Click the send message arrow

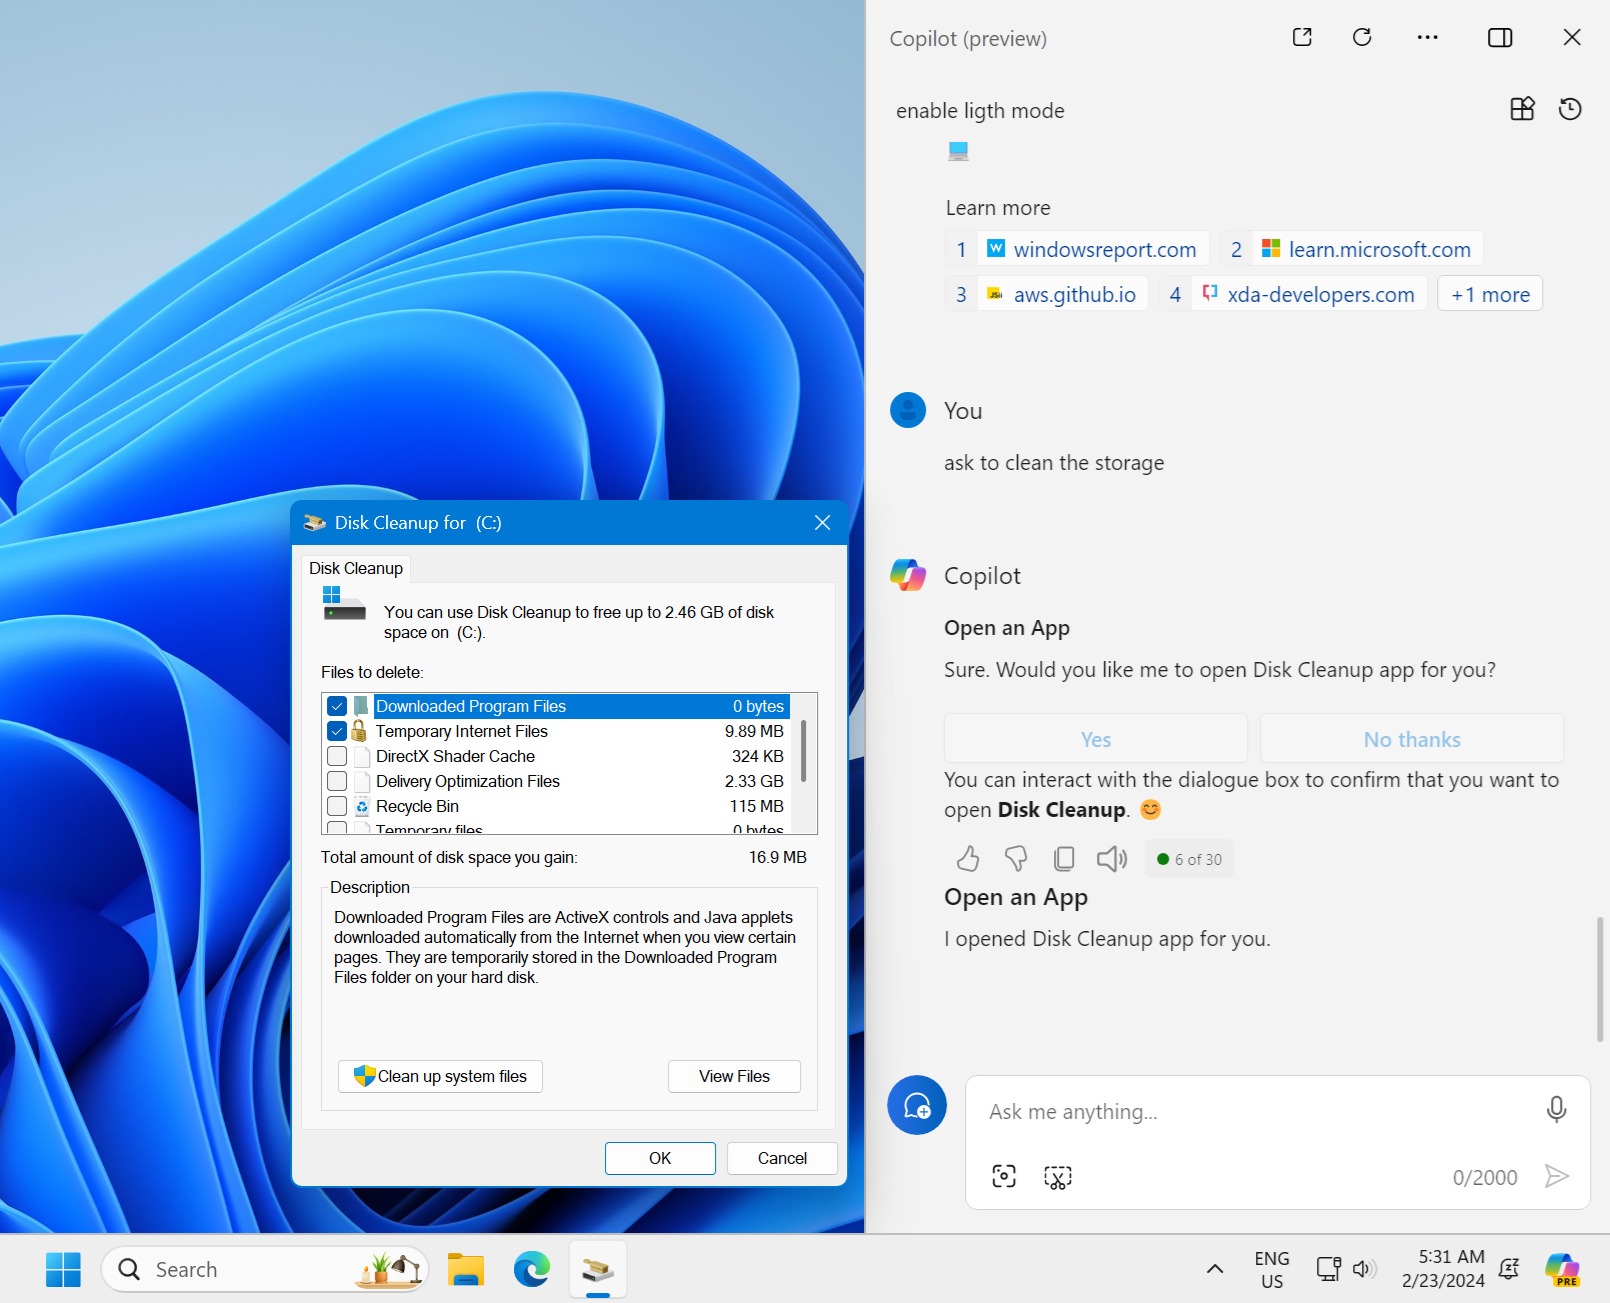tap(1556, 1176)
